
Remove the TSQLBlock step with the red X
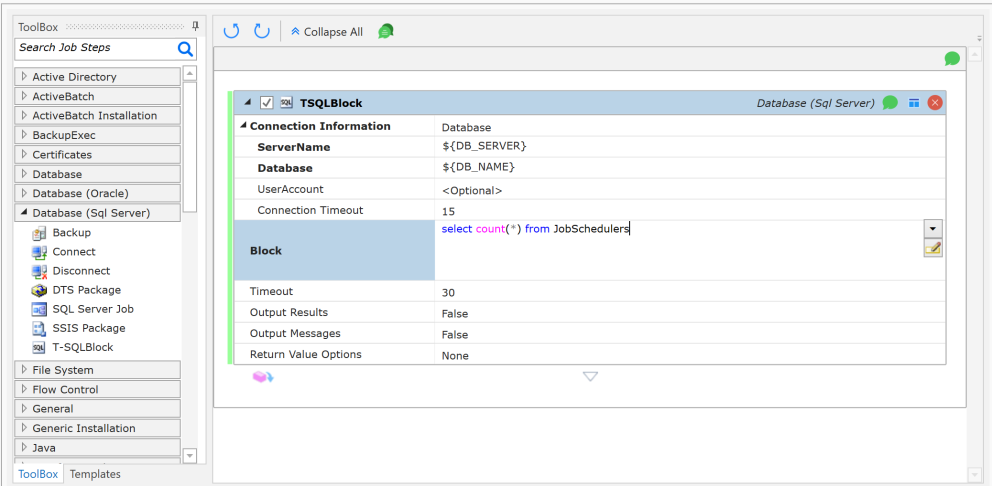point(934,103)
